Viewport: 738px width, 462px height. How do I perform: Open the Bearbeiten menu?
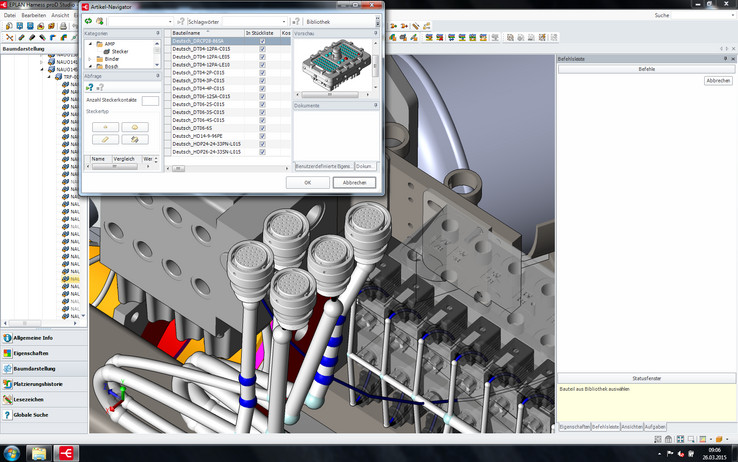click(x=33, y=16)
